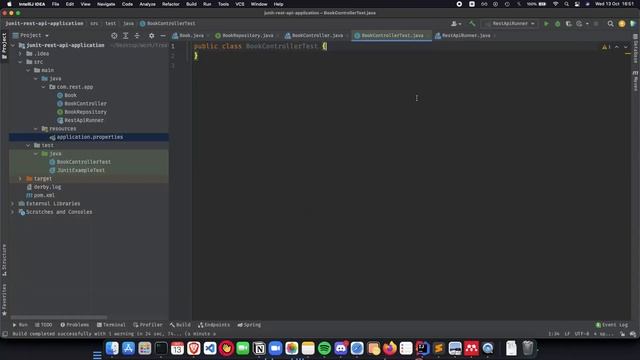Open the Problems tool window
This screenshot has width=640, height=360.
75,325
